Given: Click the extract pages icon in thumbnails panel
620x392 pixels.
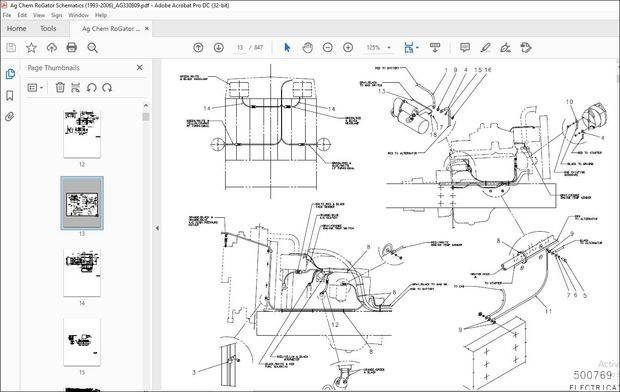Looking at the screenshot, I should pyautogui.click(x=76, y=87).
